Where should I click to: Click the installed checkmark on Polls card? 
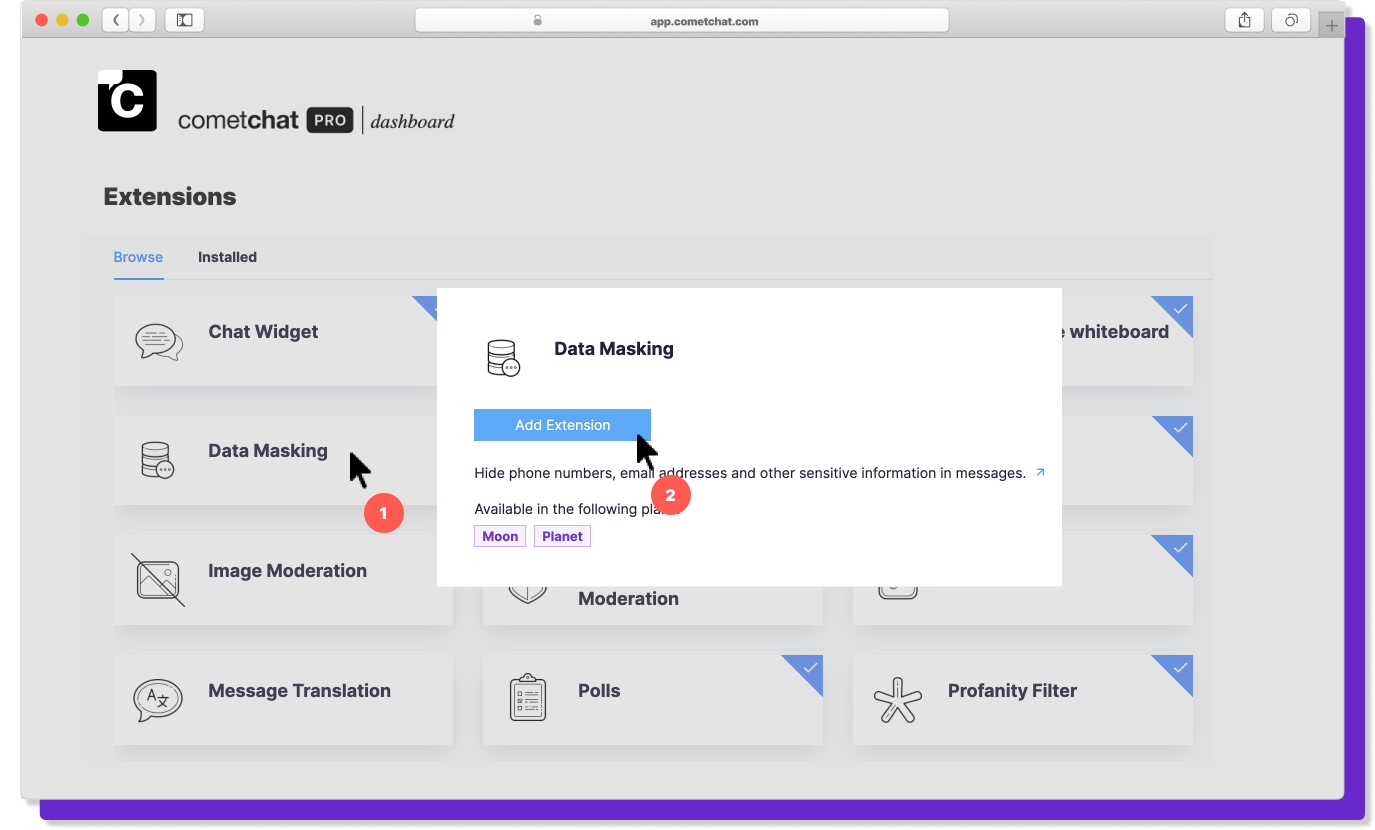click(810, 668)
